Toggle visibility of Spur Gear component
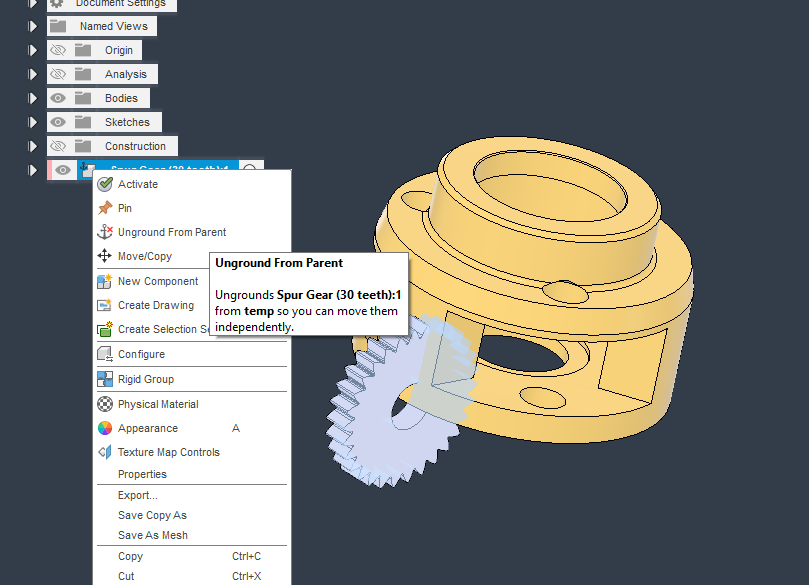 [63, 170]
